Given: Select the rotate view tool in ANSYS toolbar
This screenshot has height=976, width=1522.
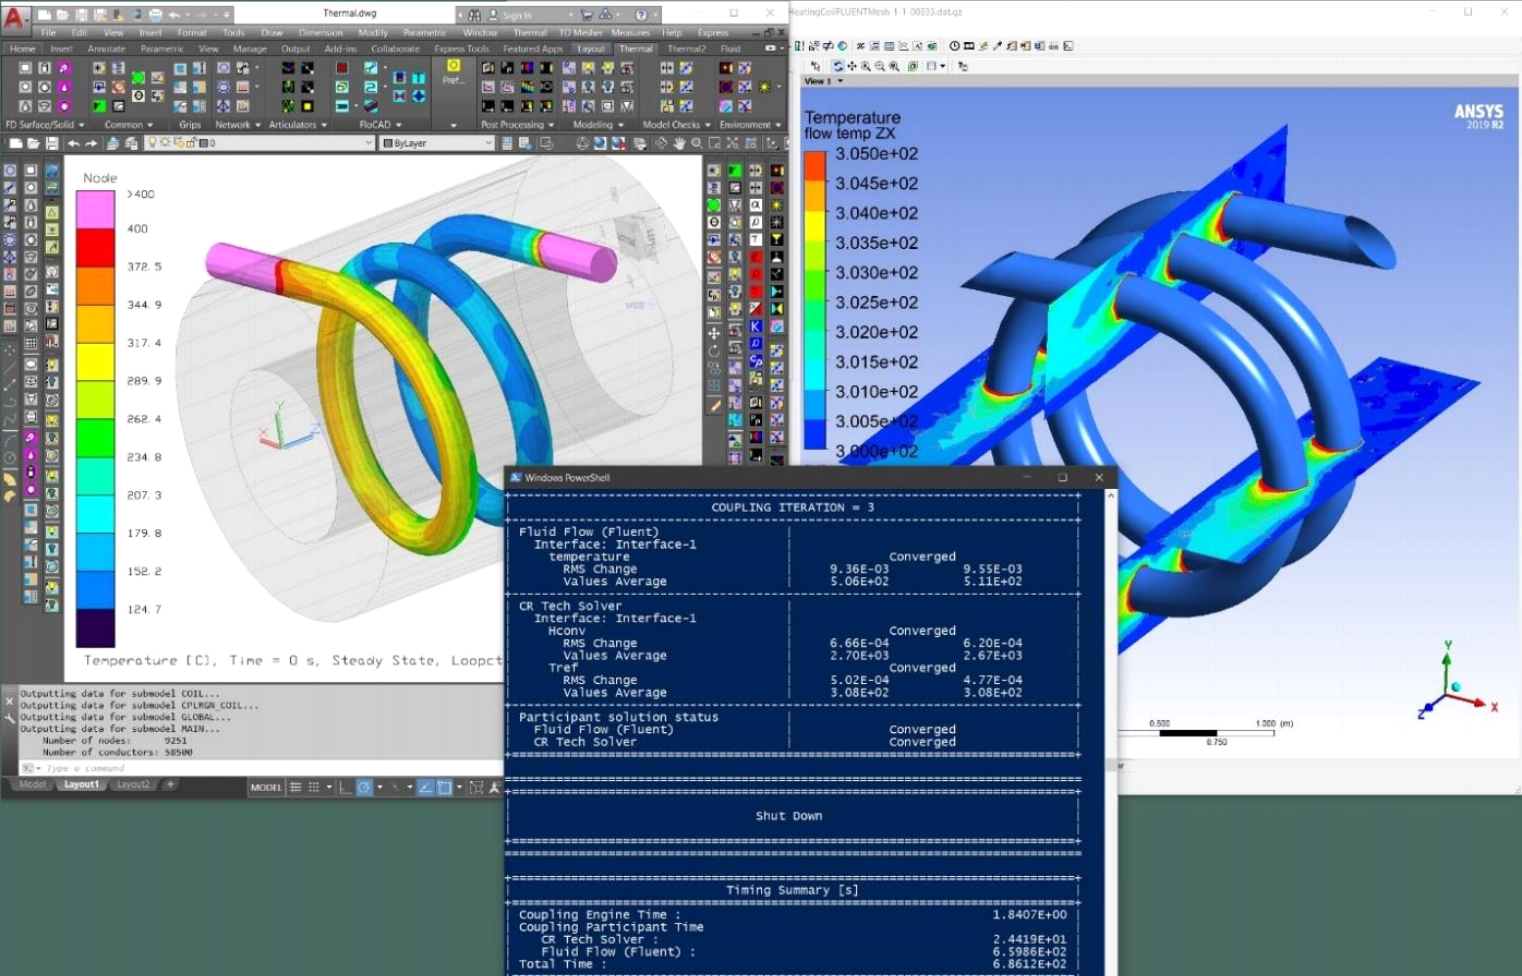Looking at the screenshot, I should (x=837, y=66).
